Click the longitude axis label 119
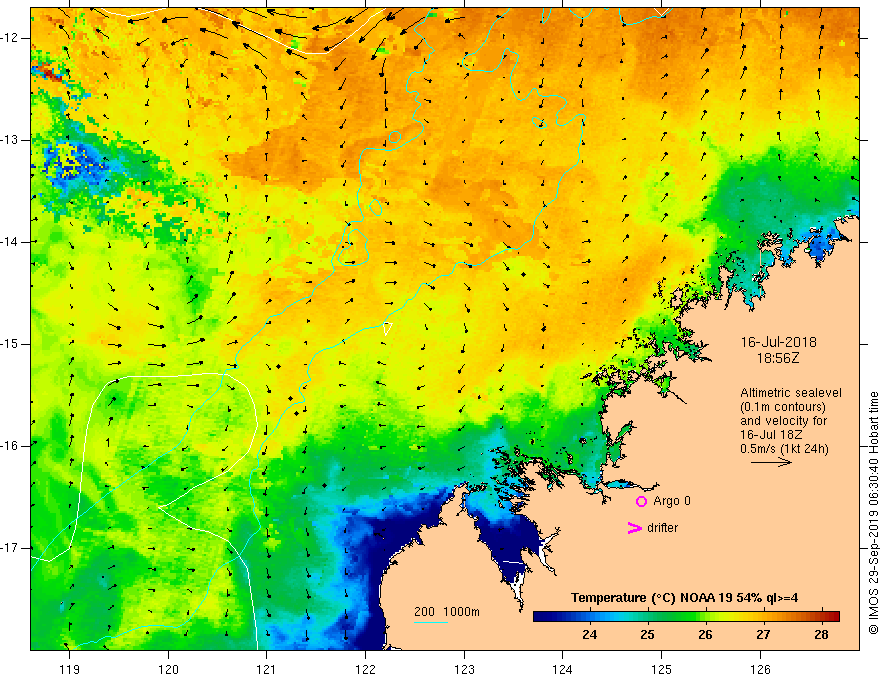This screenshot has width=880, height=680. [x=70, y=669]
